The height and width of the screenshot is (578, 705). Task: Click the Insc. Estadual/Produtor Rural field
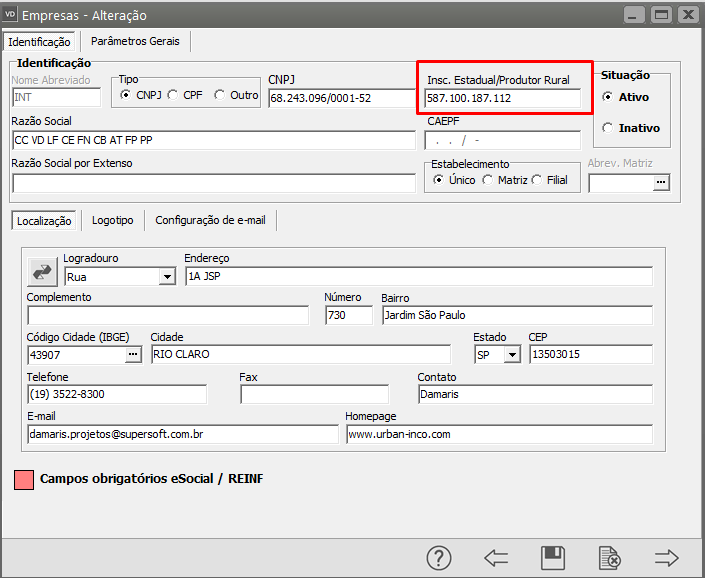(x=502, y=99)
